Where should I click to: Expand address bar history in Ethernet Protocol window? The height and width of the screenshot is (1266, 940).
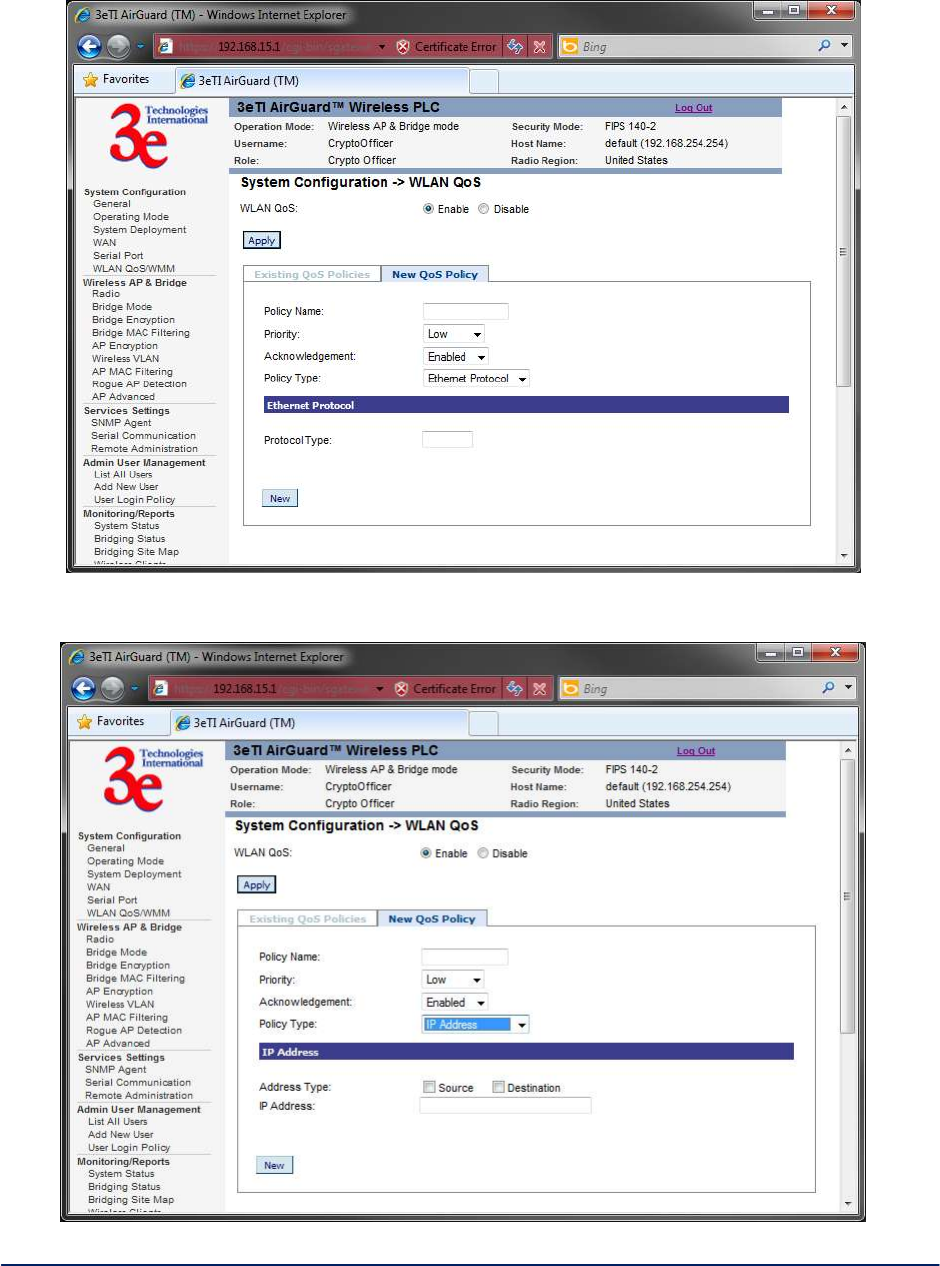pos(380,47)
